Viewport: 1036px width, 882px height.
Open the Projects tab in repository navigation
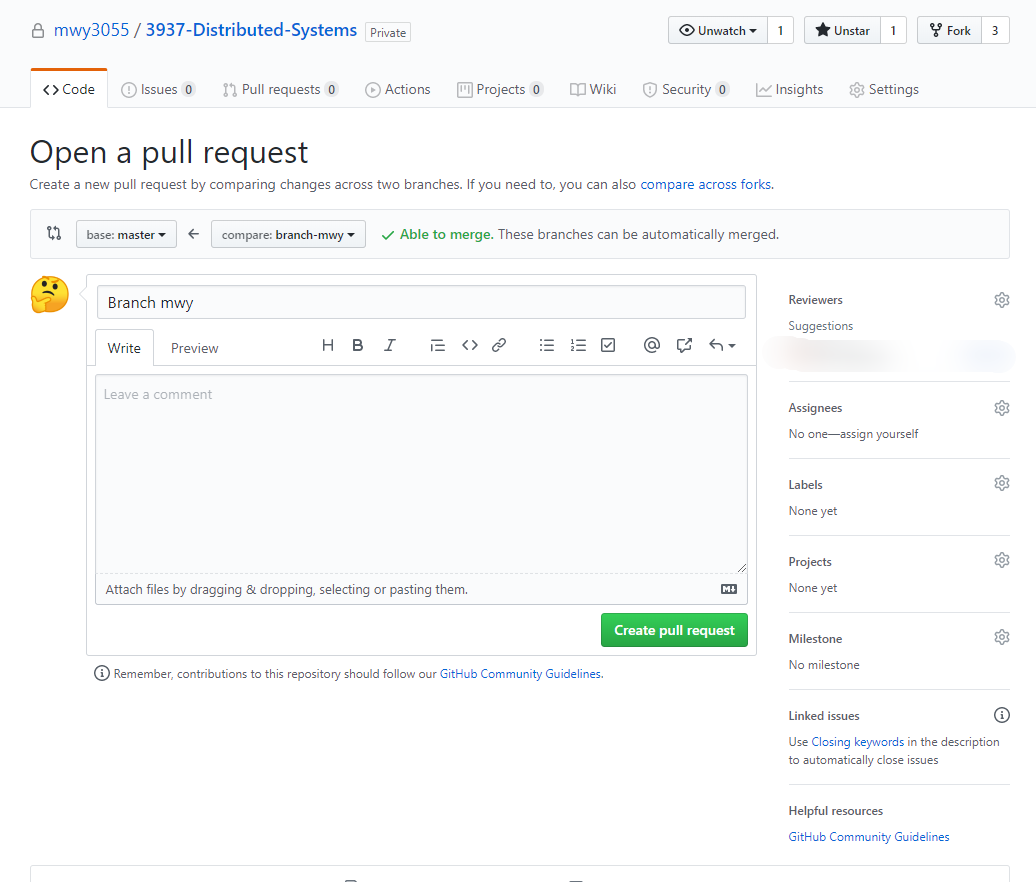(500, 89)
